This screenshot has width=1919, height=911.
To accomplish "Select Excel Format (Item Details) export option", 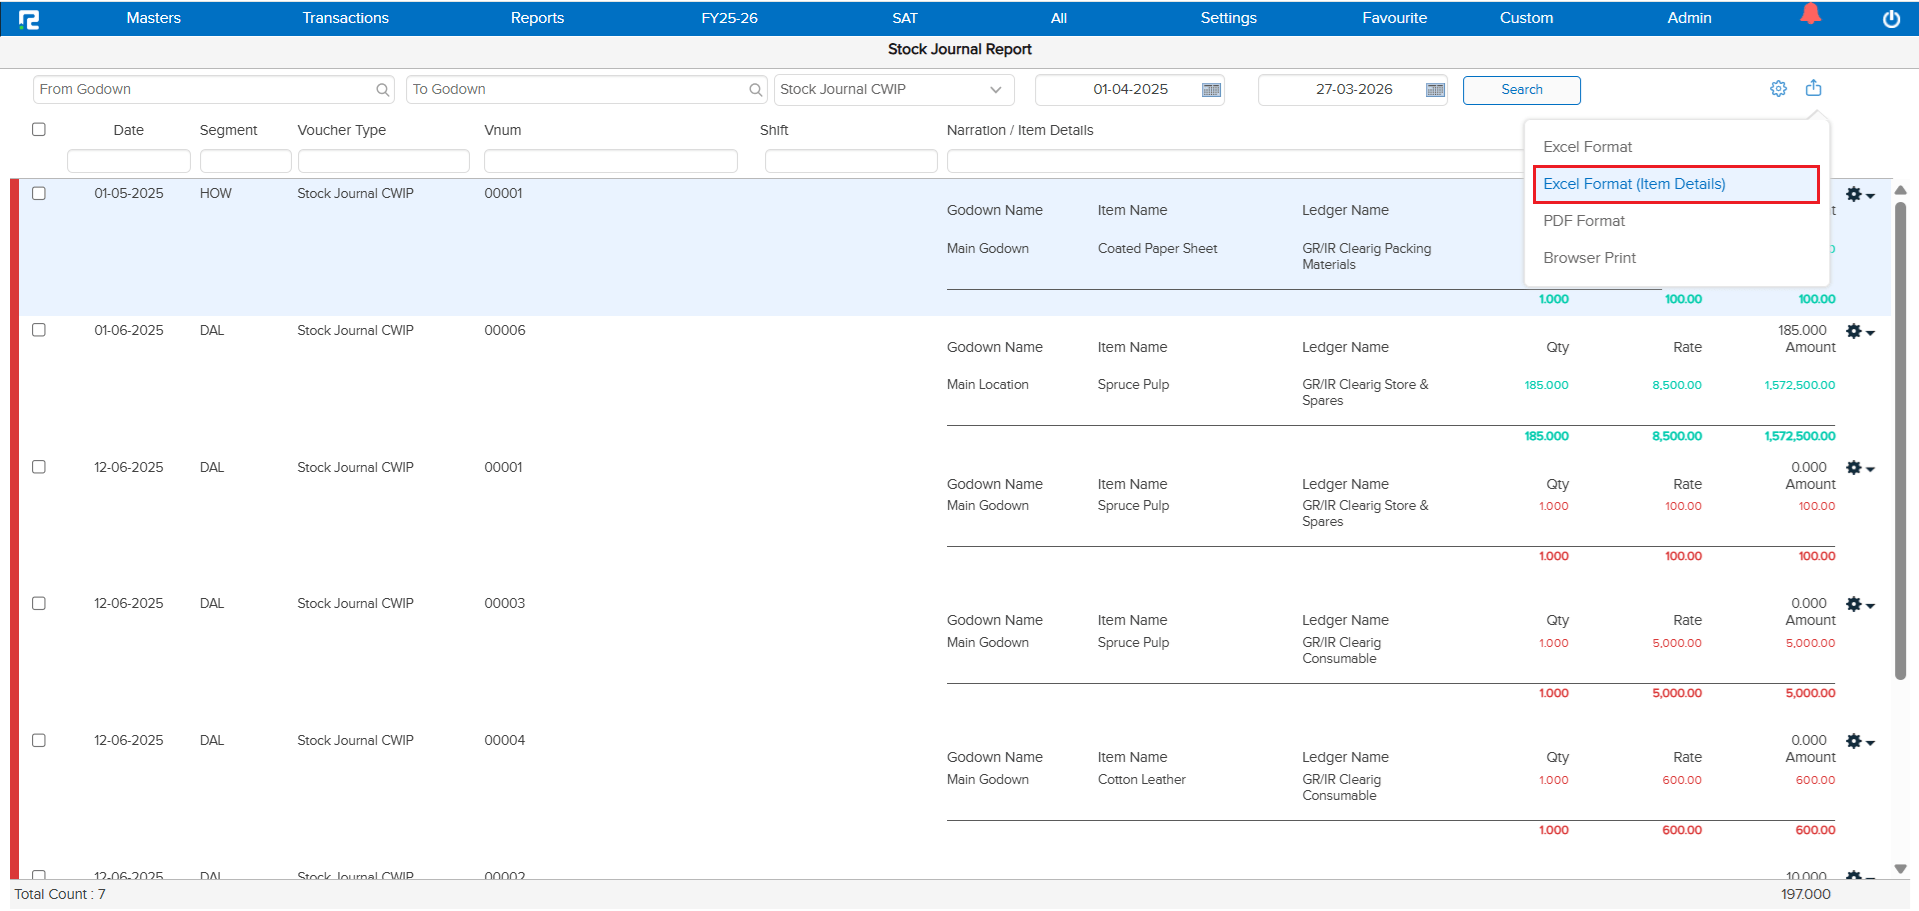I will [x=1634, y=184].
